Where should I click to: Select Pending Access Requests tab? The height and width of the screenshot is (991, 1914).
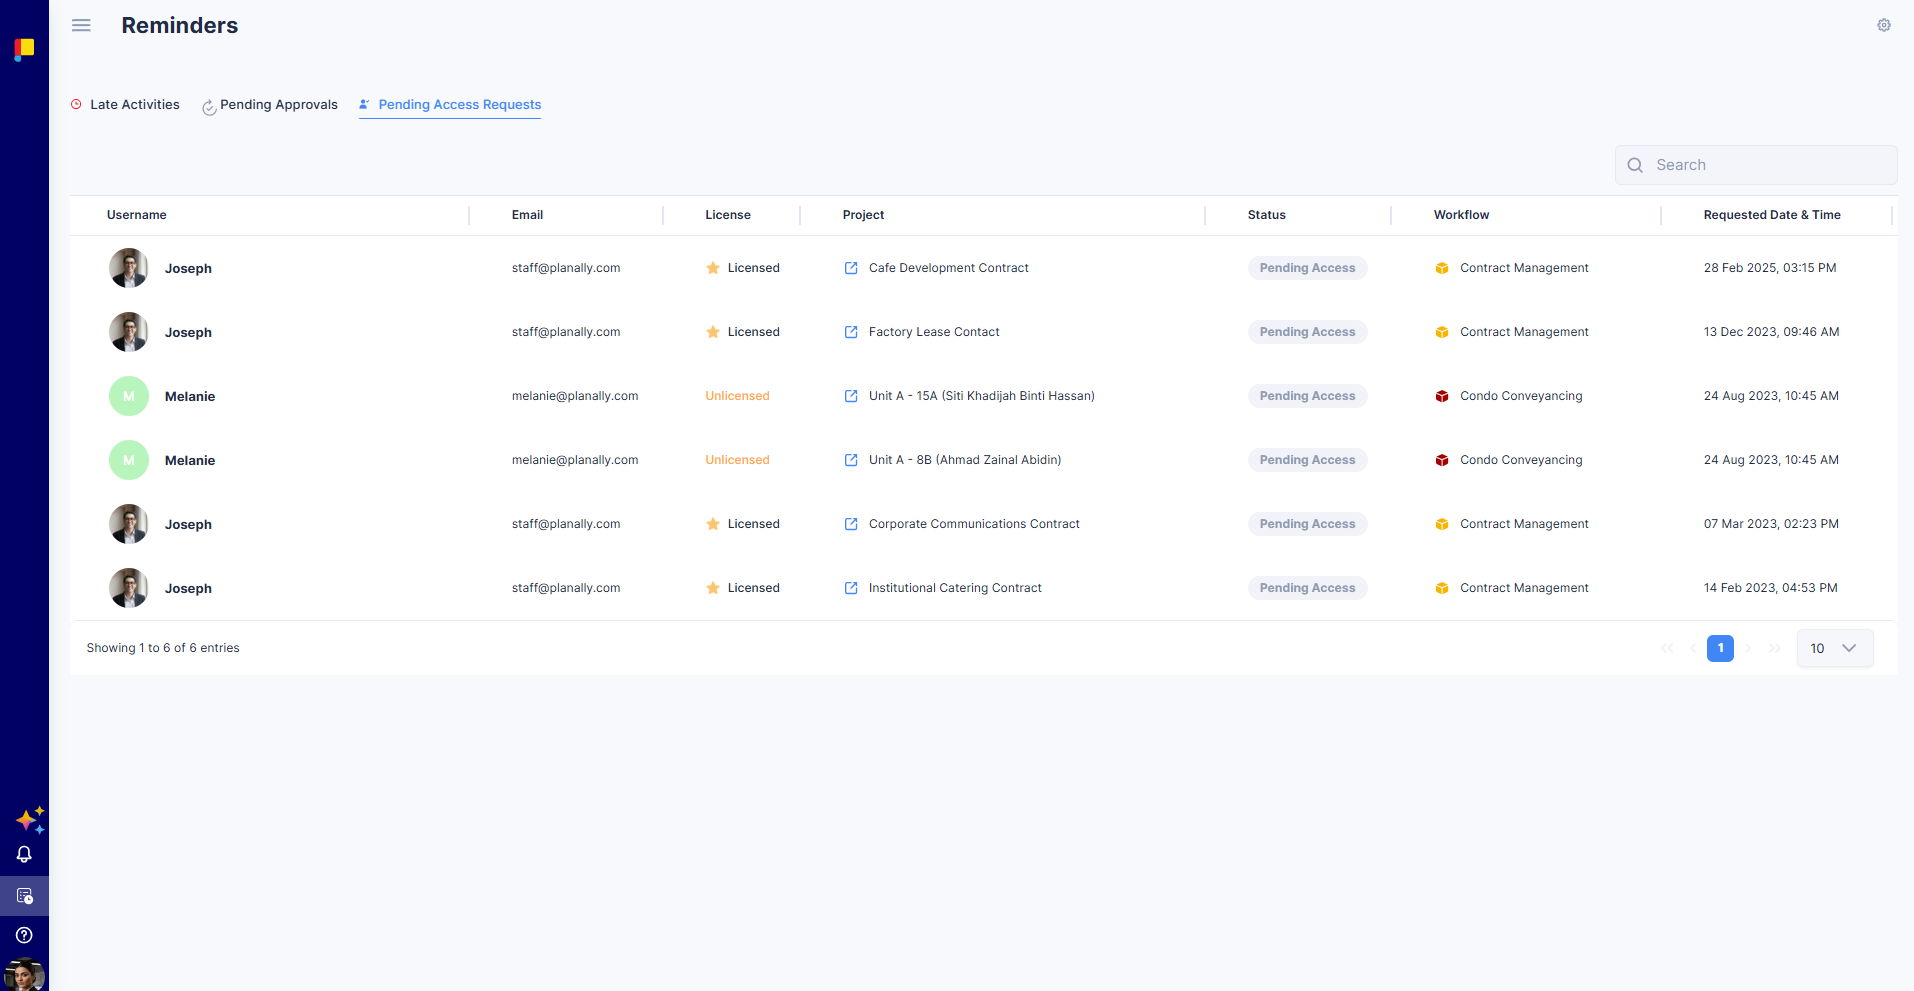[x=450, y=105]
